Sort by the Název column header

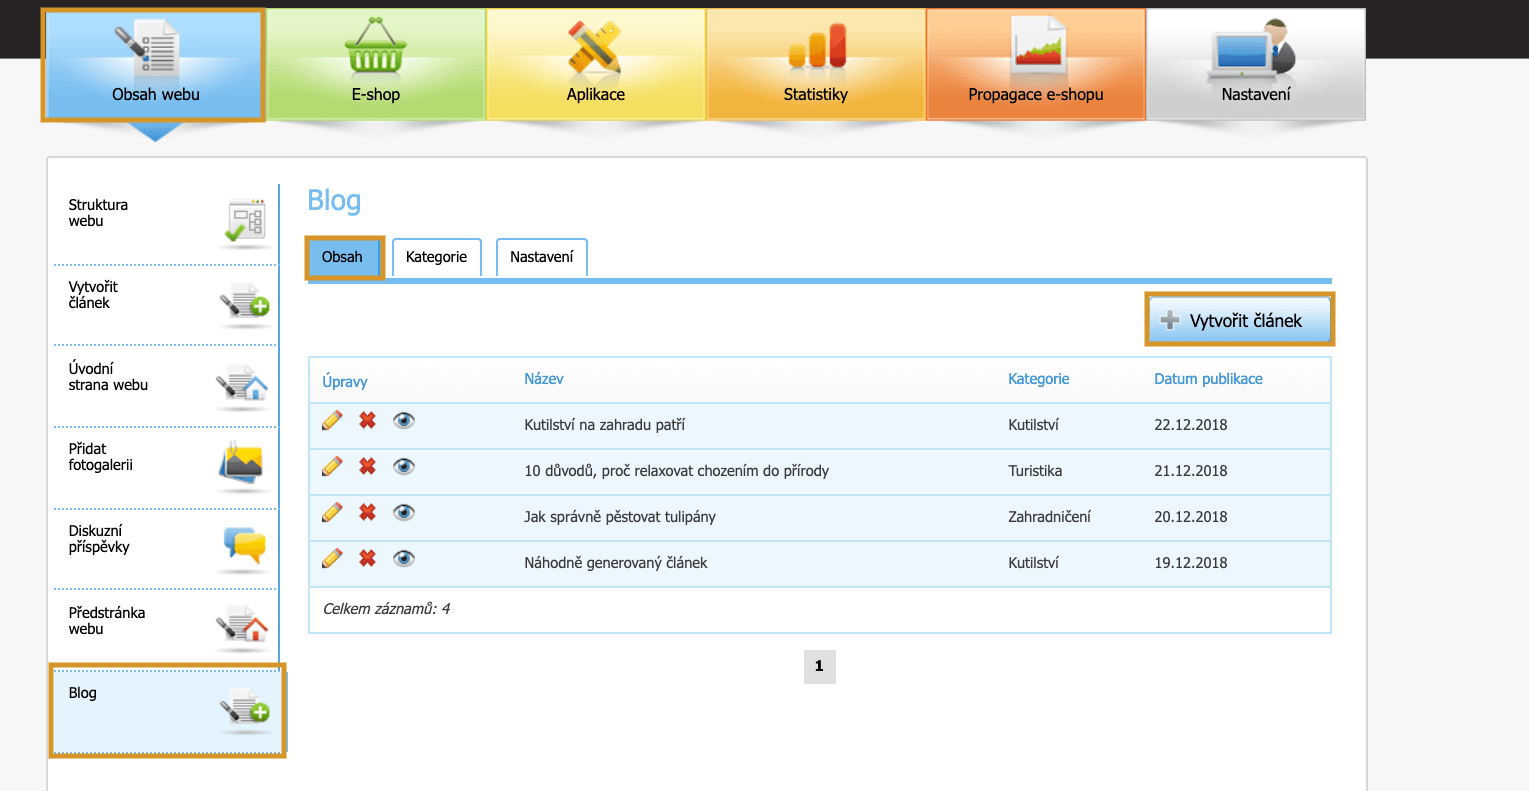point(544,379)
